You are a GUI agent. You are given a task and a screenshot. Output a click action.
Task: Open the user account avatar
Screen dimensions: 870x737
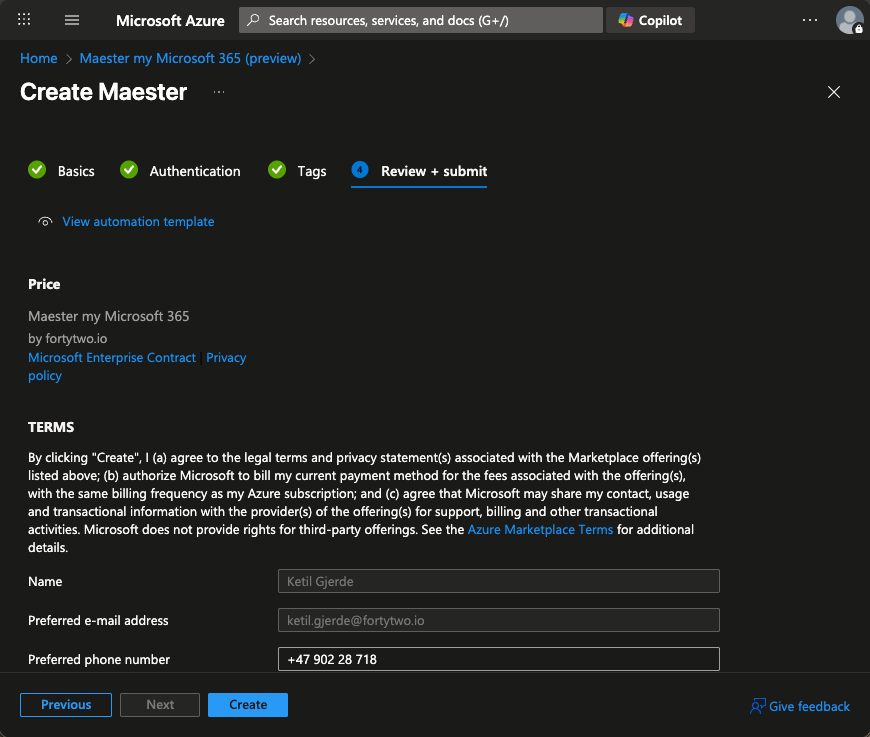(849, 20)
